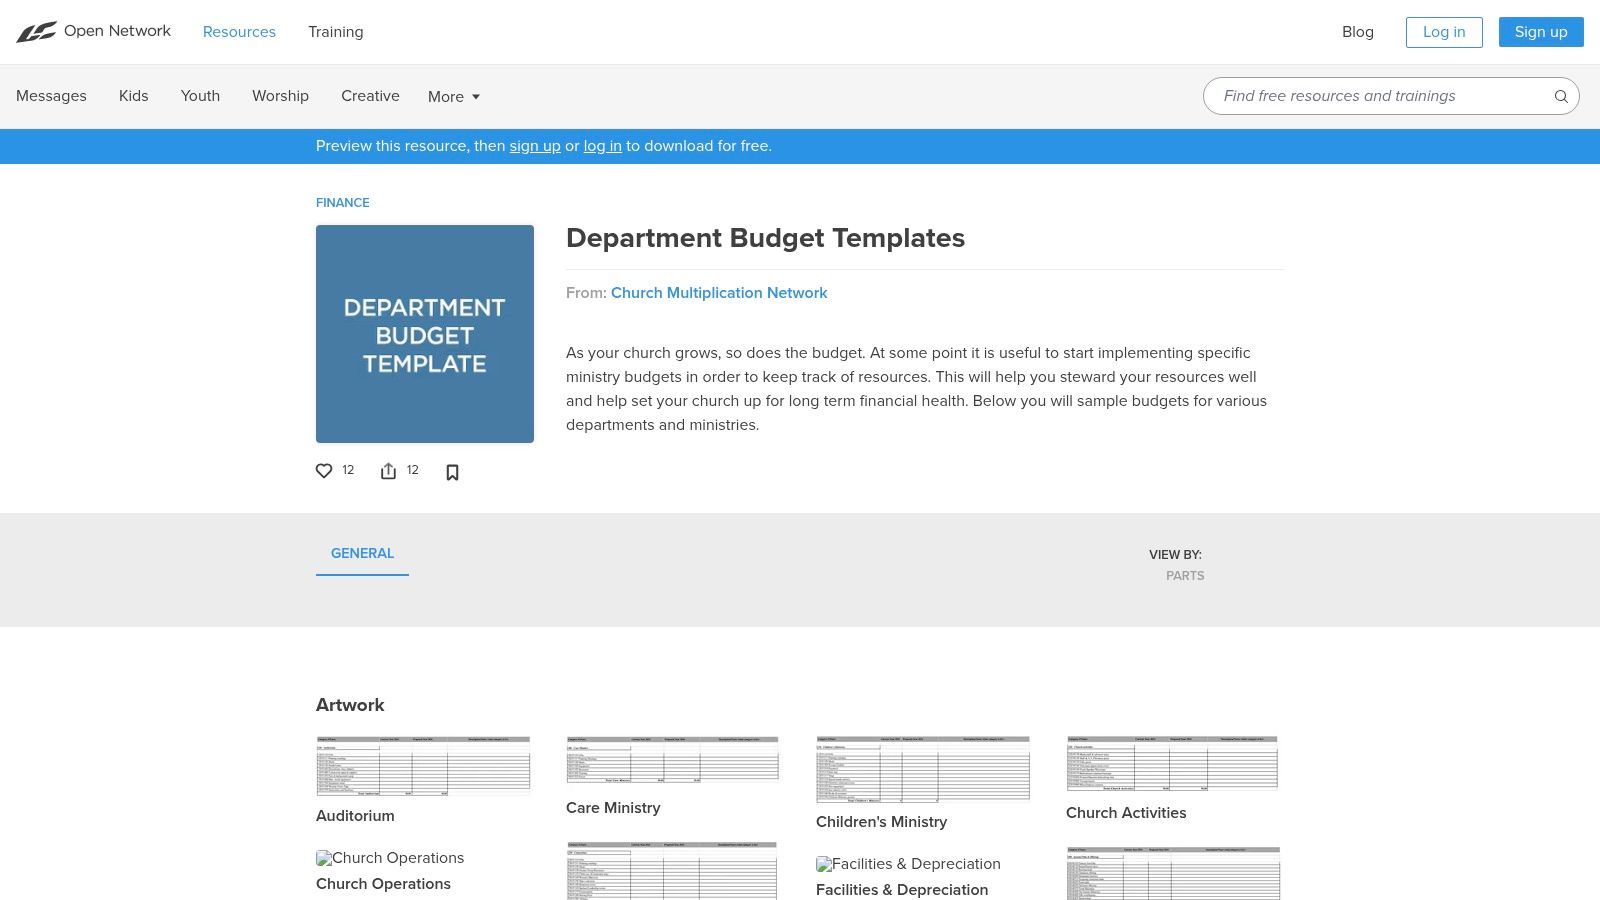Viewport: 1600px width, 900px height.
Task: Click the Church Activities title text
Action: (1126, 813)
